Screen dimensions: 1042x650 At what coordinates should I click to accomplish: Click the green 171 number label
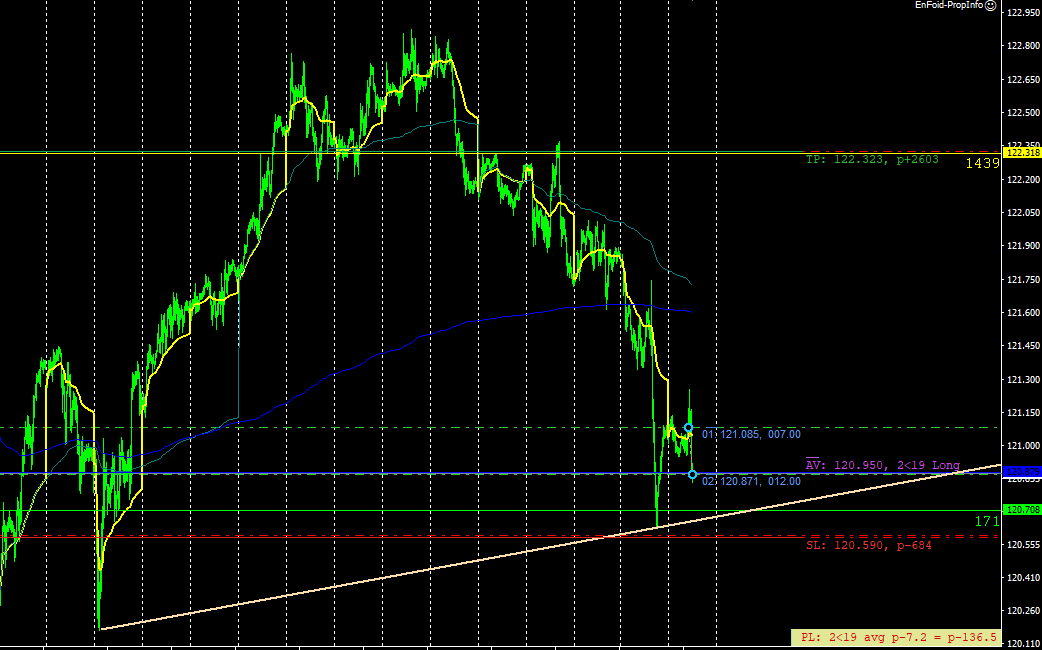tap(988, 522)
